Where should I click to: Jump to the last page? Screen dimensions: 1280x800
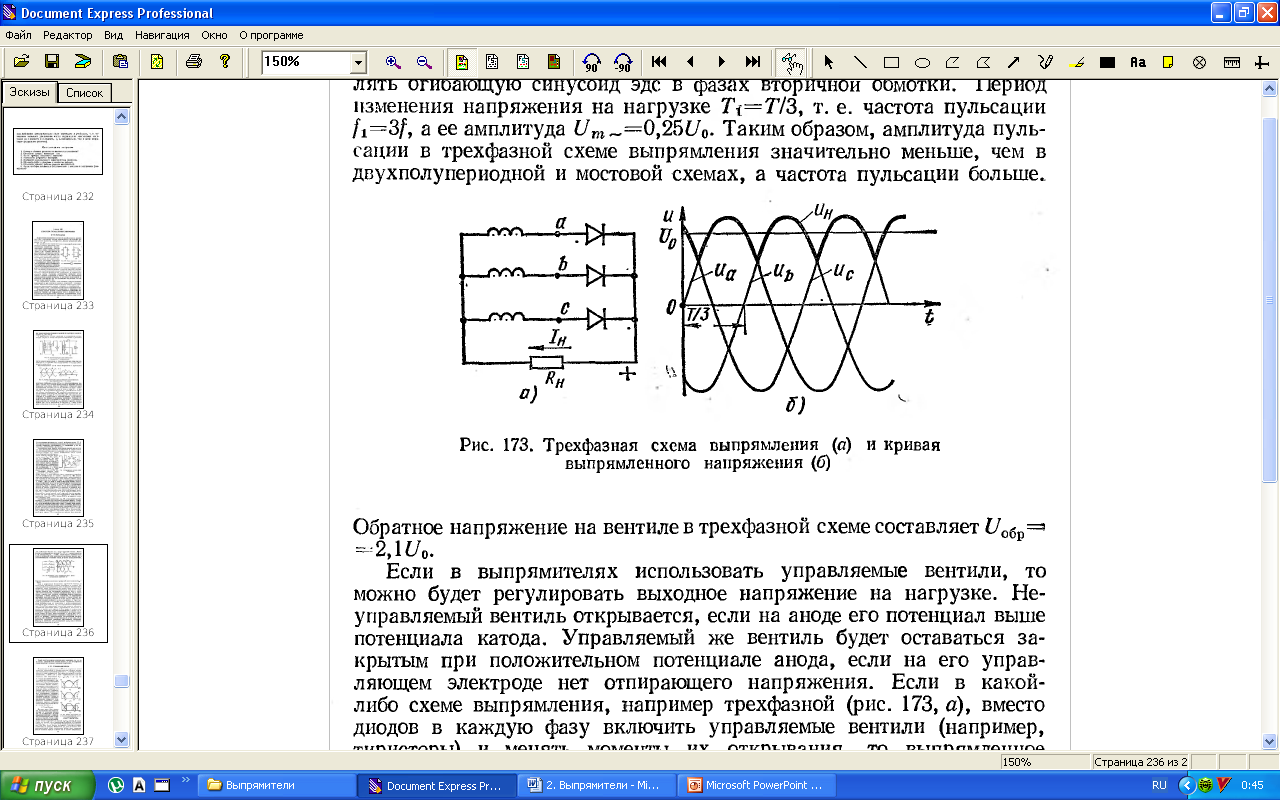753,61
